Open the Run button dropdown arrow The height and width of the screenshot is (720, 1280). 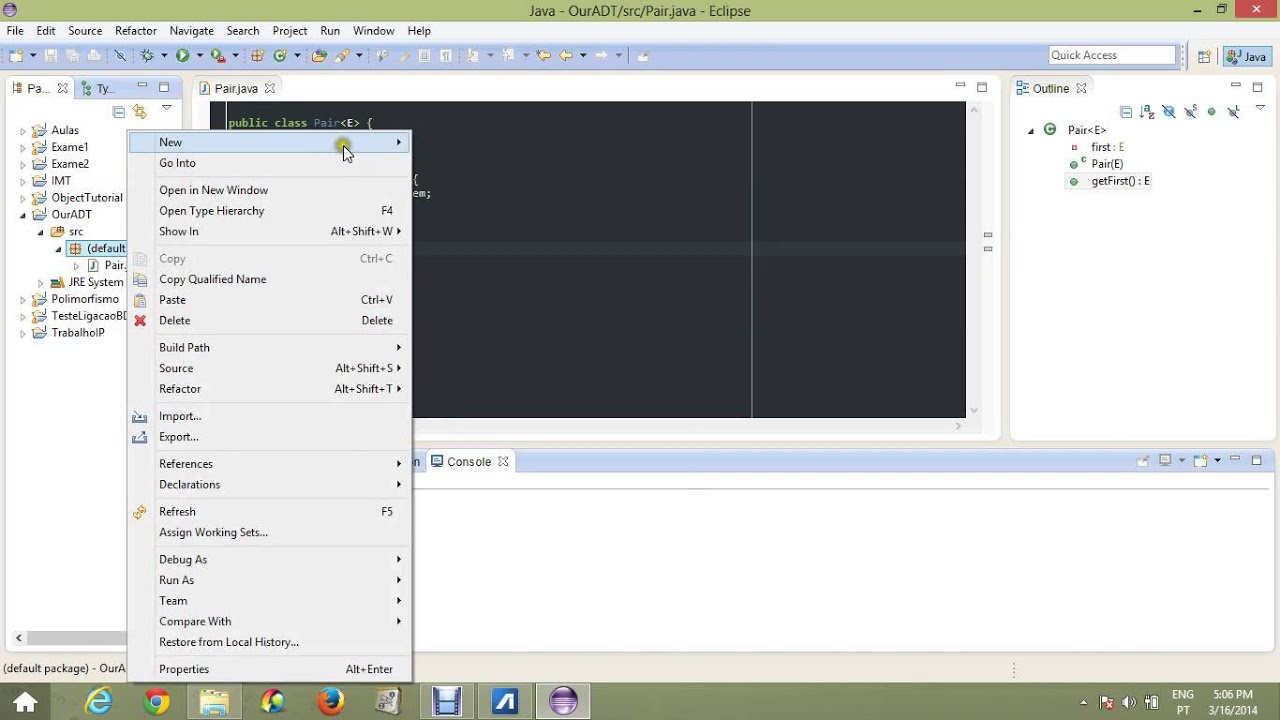tap(198, 56)
